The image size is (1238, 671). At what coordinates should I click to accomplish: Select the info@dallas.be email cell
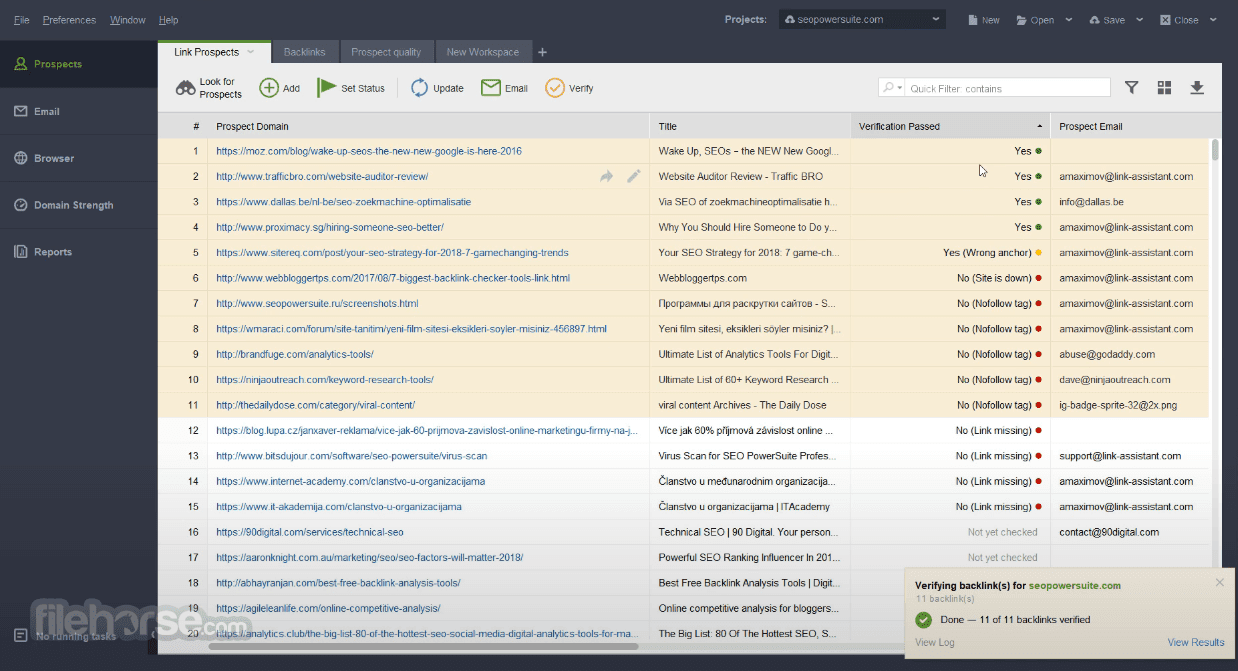(1130, 202)
